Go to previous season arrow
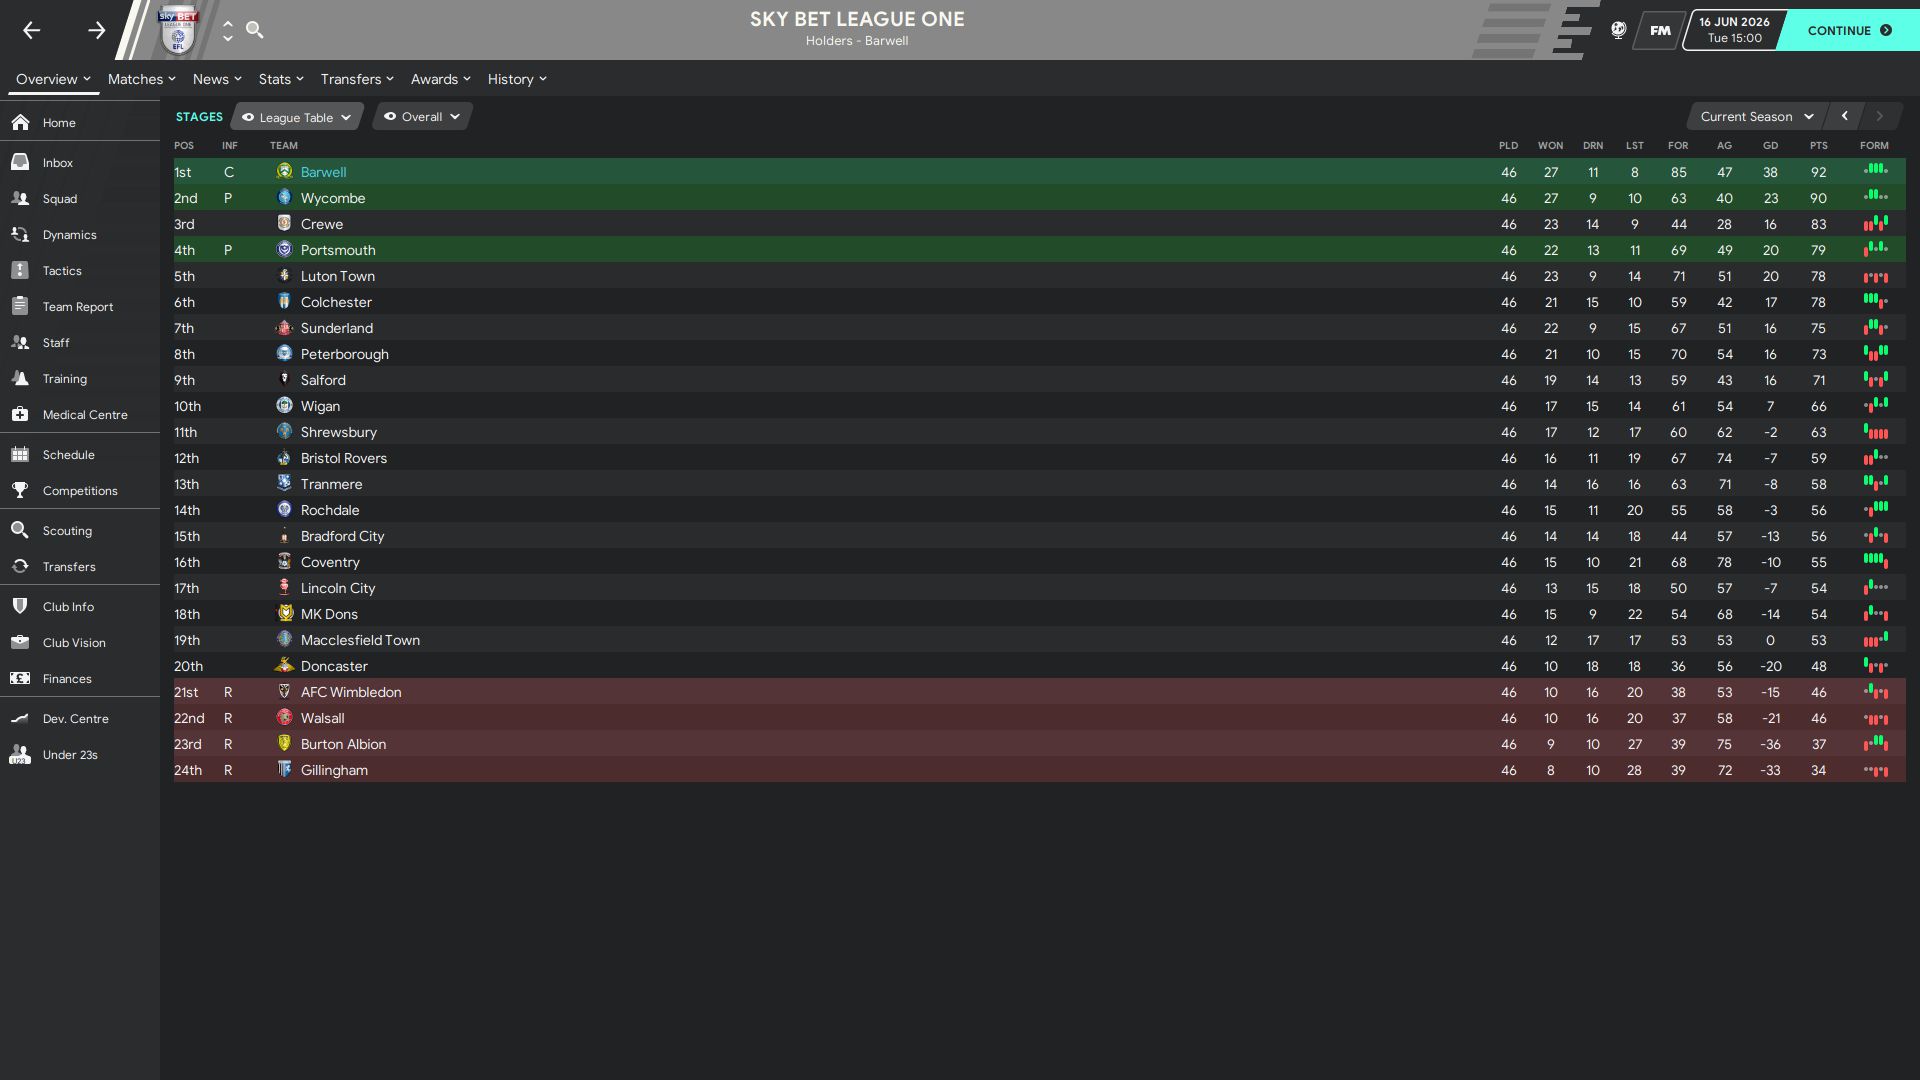1920x1080 pixels. click(1845, 117)
